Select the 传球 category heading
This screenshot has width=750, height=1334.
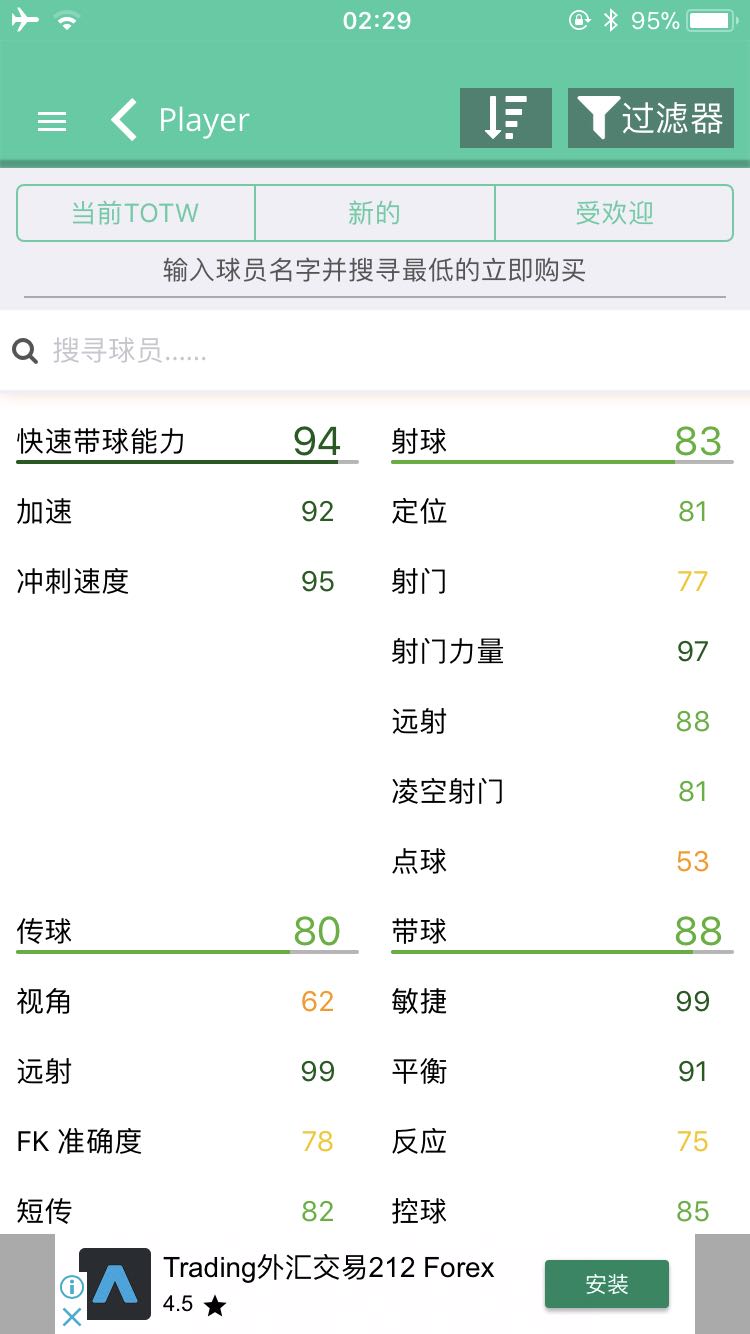pyautogui.click(x=45, y=931)
